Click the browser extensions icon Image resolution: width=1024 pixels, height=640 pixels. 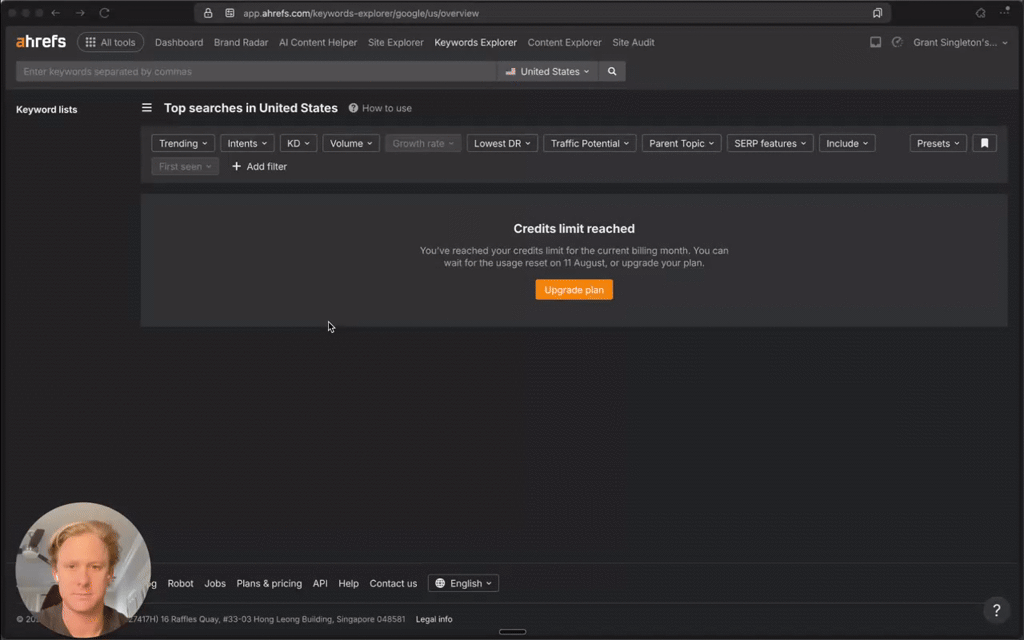pyautogui.click(x=980, y=13)
